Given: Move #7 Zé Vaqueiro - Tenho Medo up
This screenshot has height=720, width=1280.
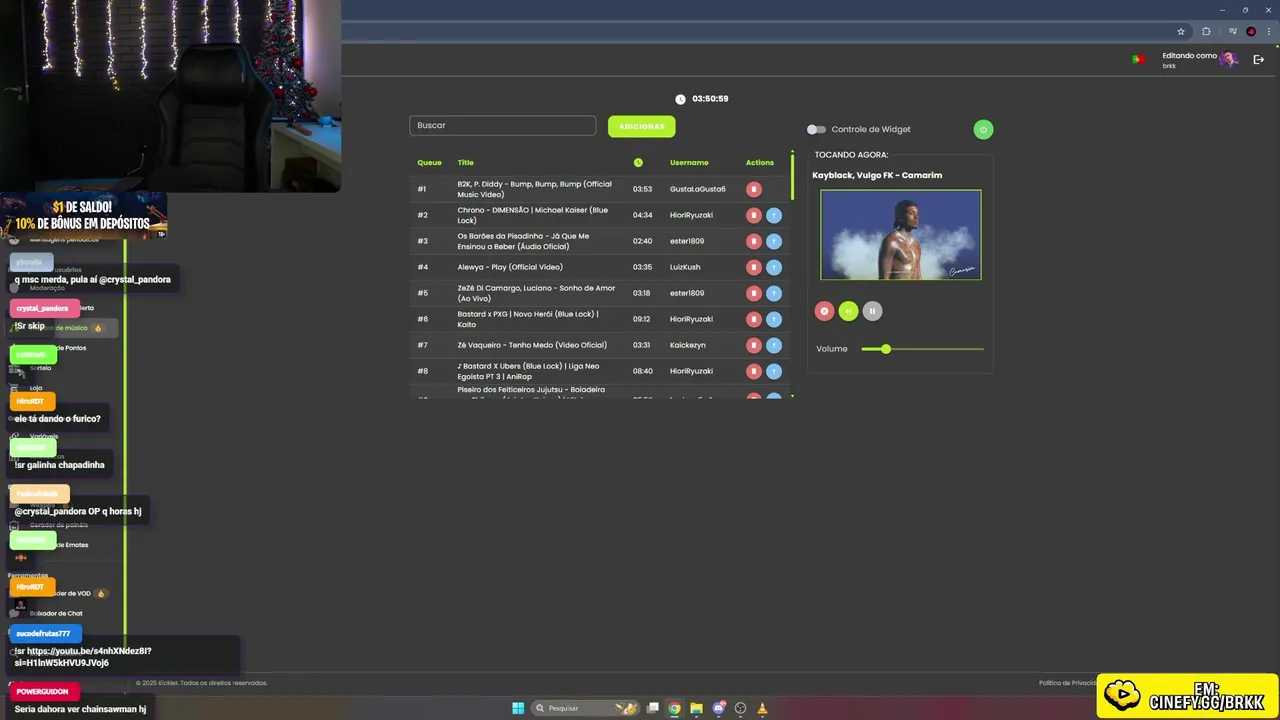Looking at the screenshot, I should 774,345.
